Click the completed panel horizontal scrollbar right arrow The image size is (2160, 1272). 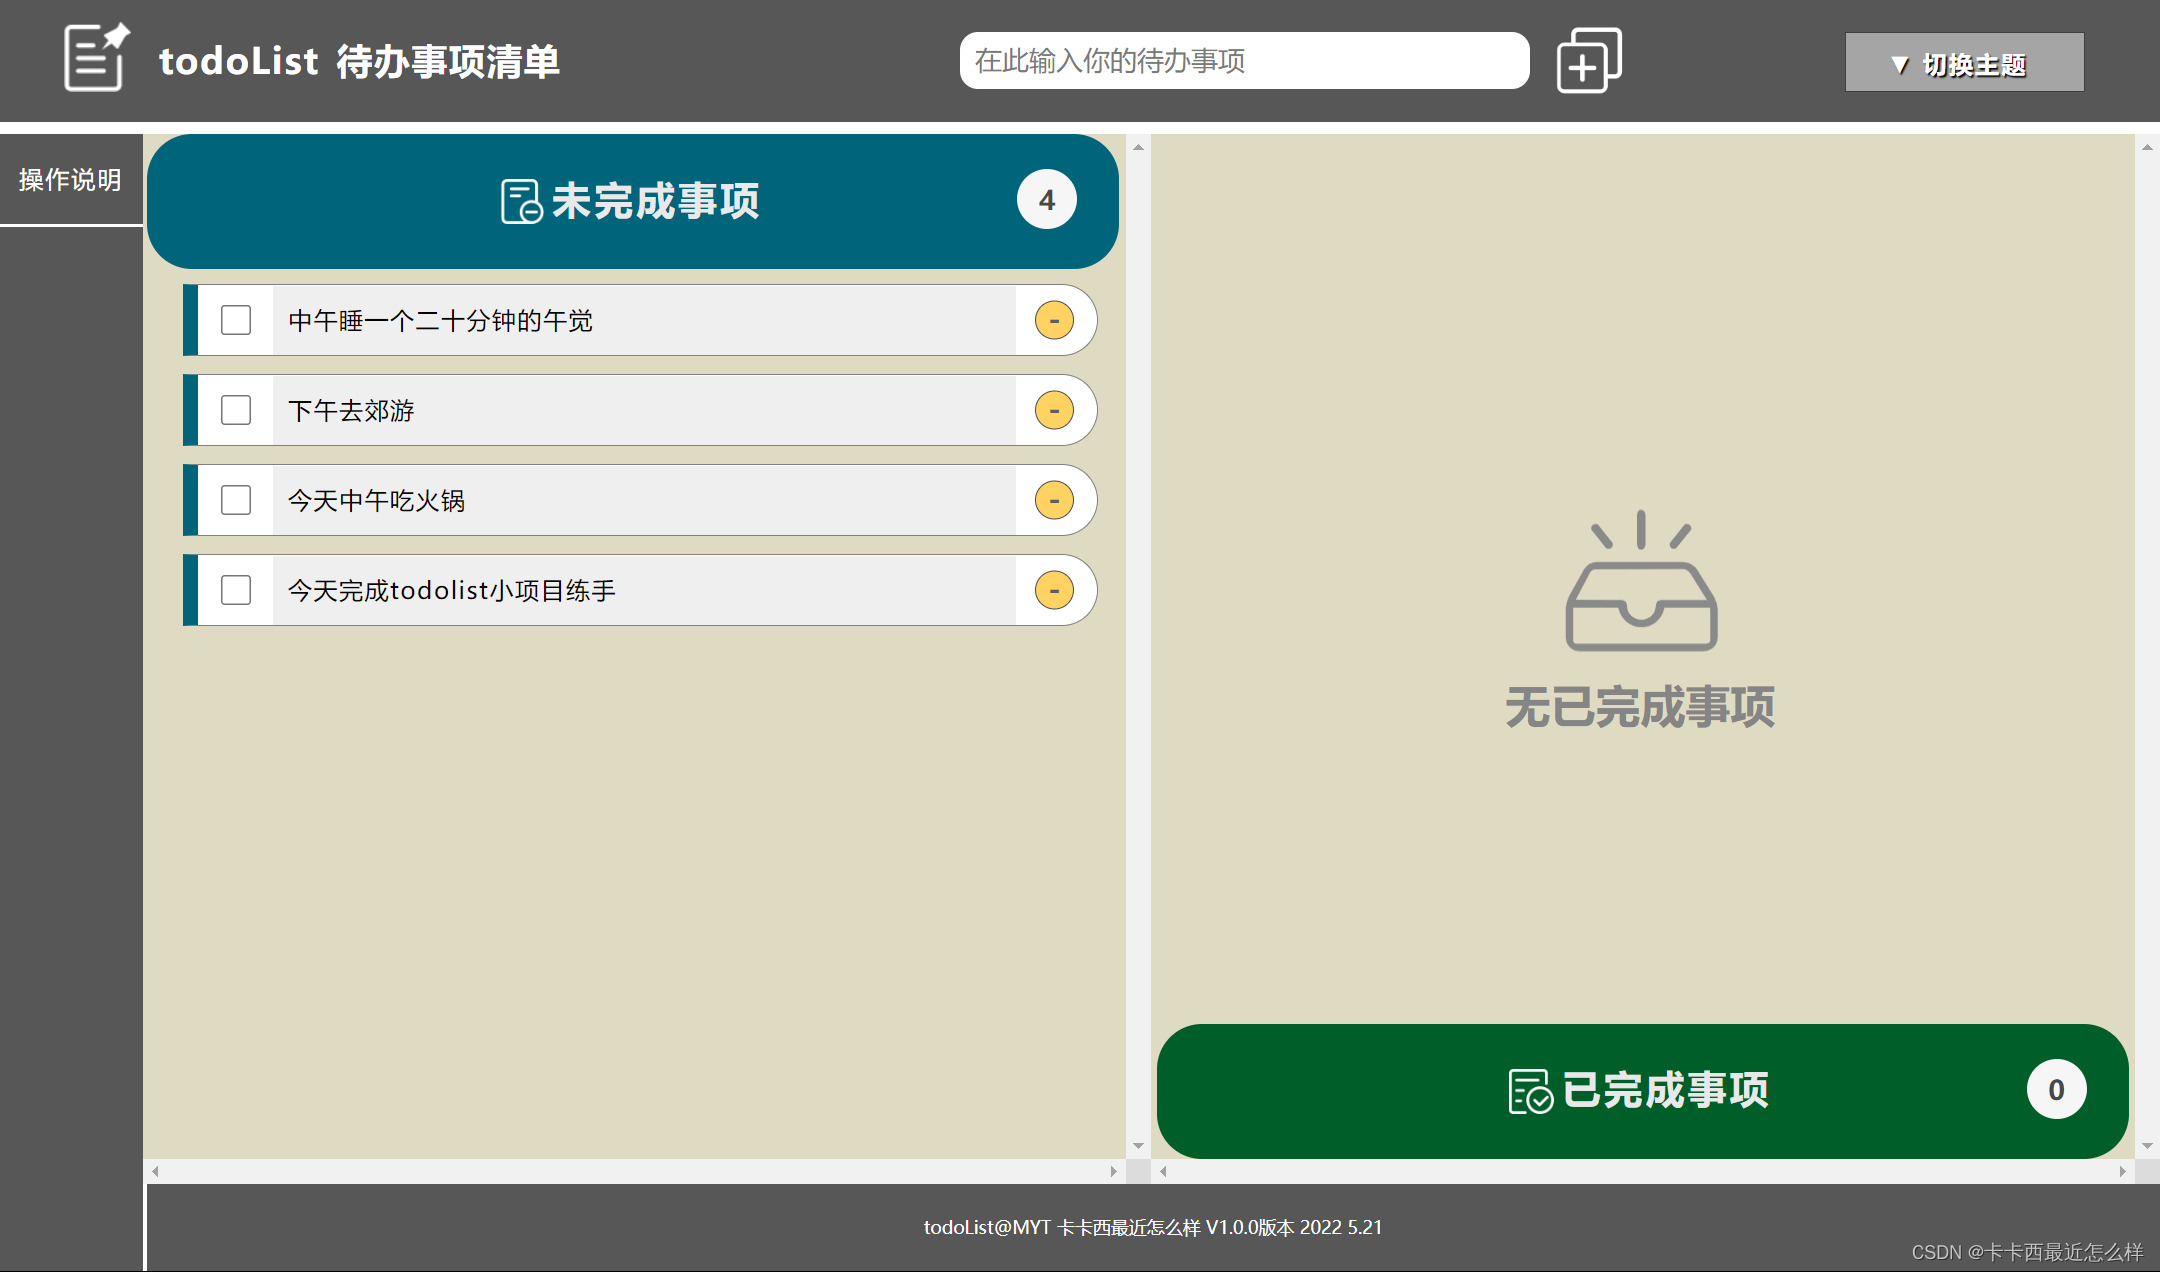point(2122,1171)
